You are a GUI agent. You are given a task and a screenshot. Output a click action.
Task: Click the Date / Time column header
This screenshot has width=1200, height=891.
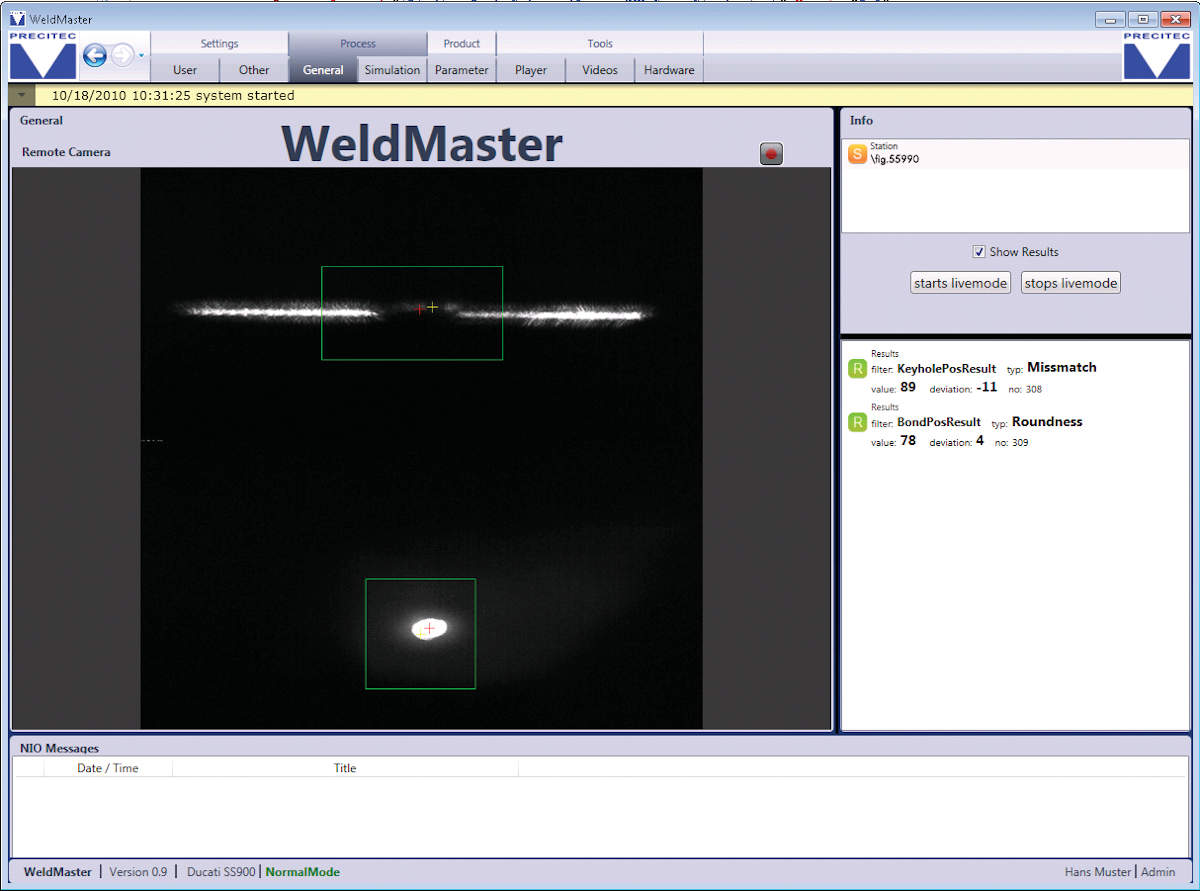[108, 768]
